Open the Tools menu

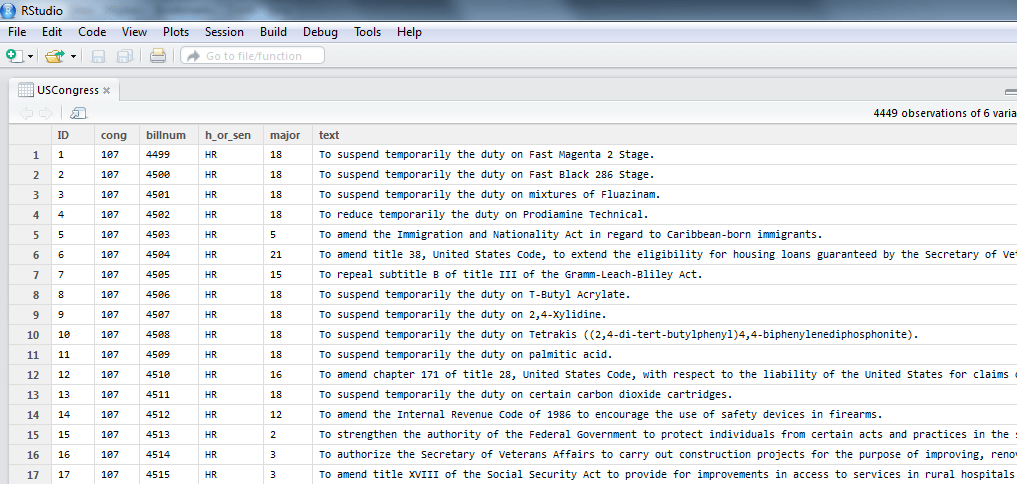click(368, 32)
